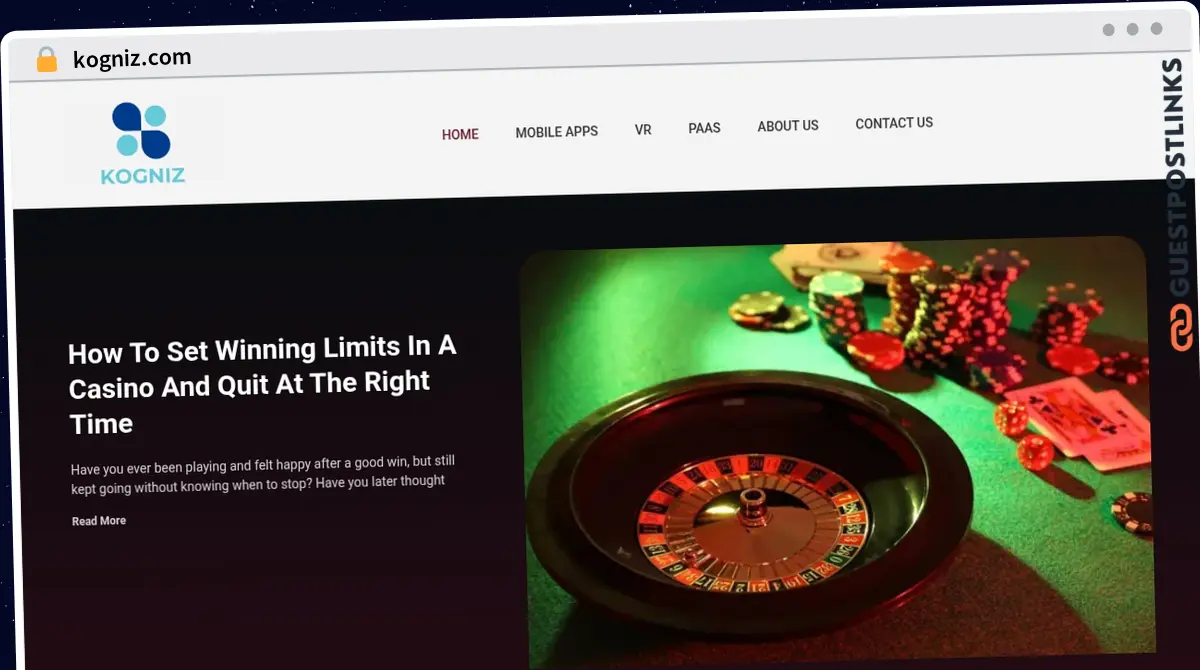Open the VR navigation item
Viewport: 1200px width, 670px height.
[643, 130]
